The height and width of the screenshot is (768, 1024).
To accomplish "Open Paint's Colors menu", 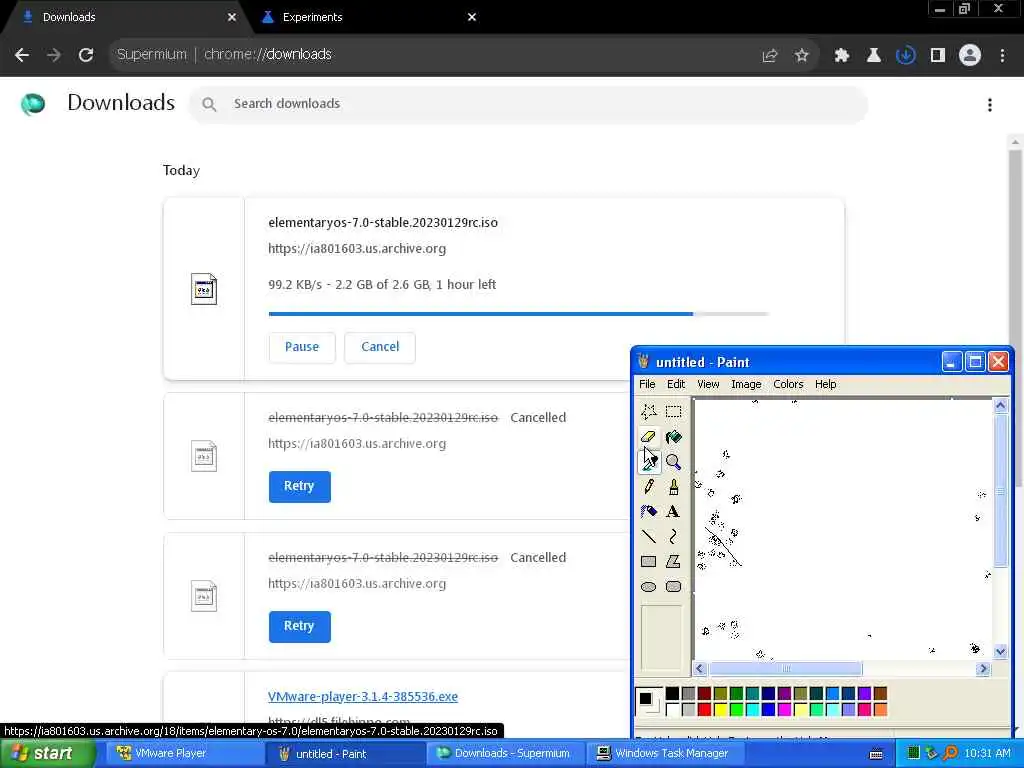I will 788,384.
